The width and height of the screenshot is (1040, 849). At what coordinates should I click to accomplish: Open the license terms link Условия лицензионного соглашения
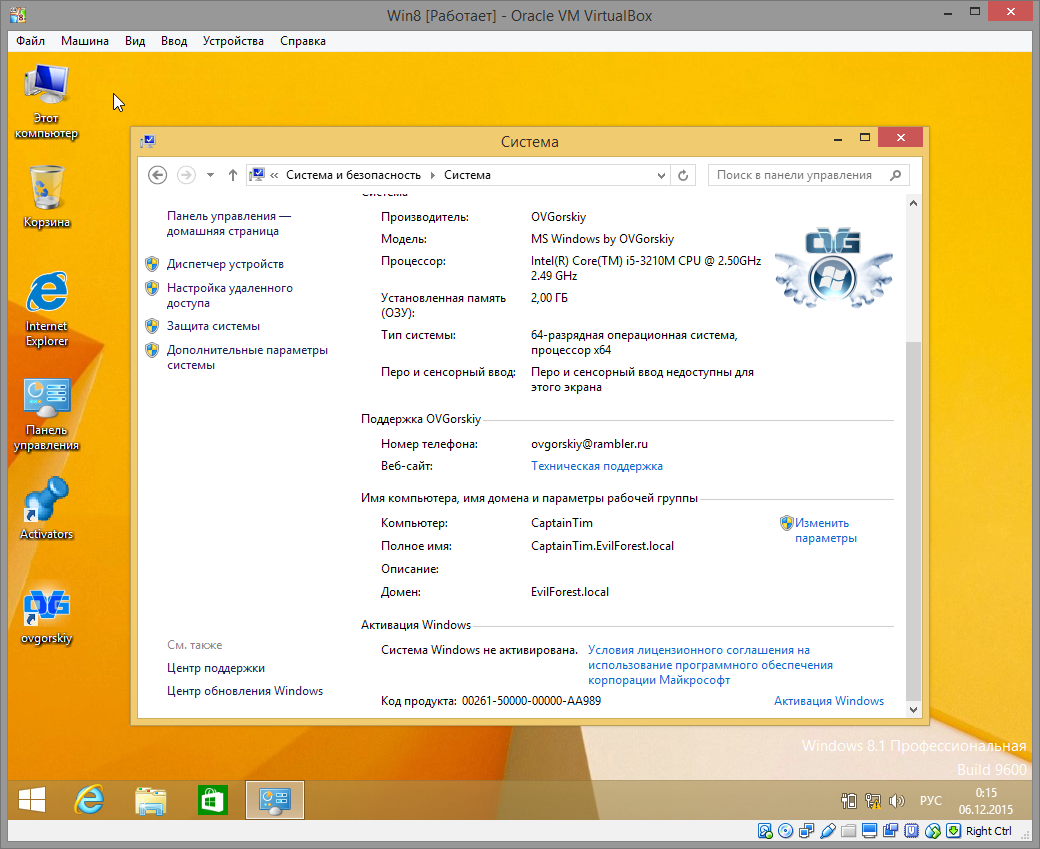(x=710, y=665)
